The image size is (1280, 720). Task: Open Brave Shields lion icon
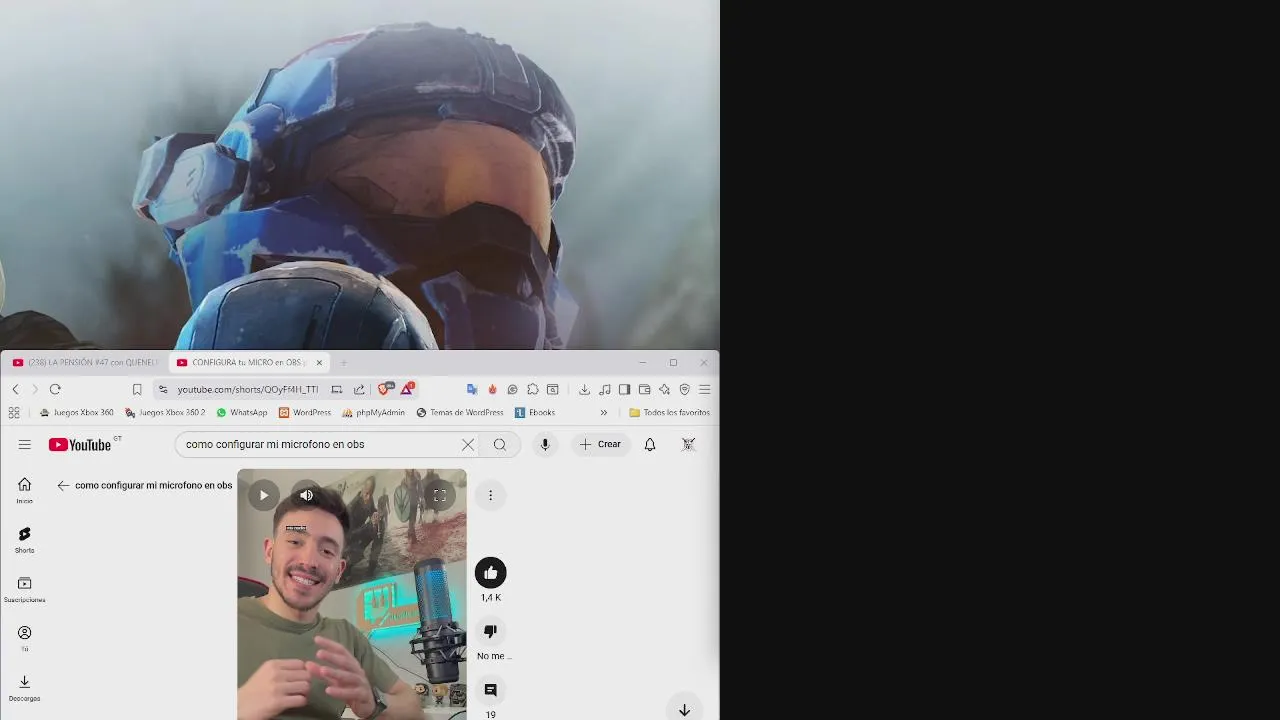pos(385,388)
